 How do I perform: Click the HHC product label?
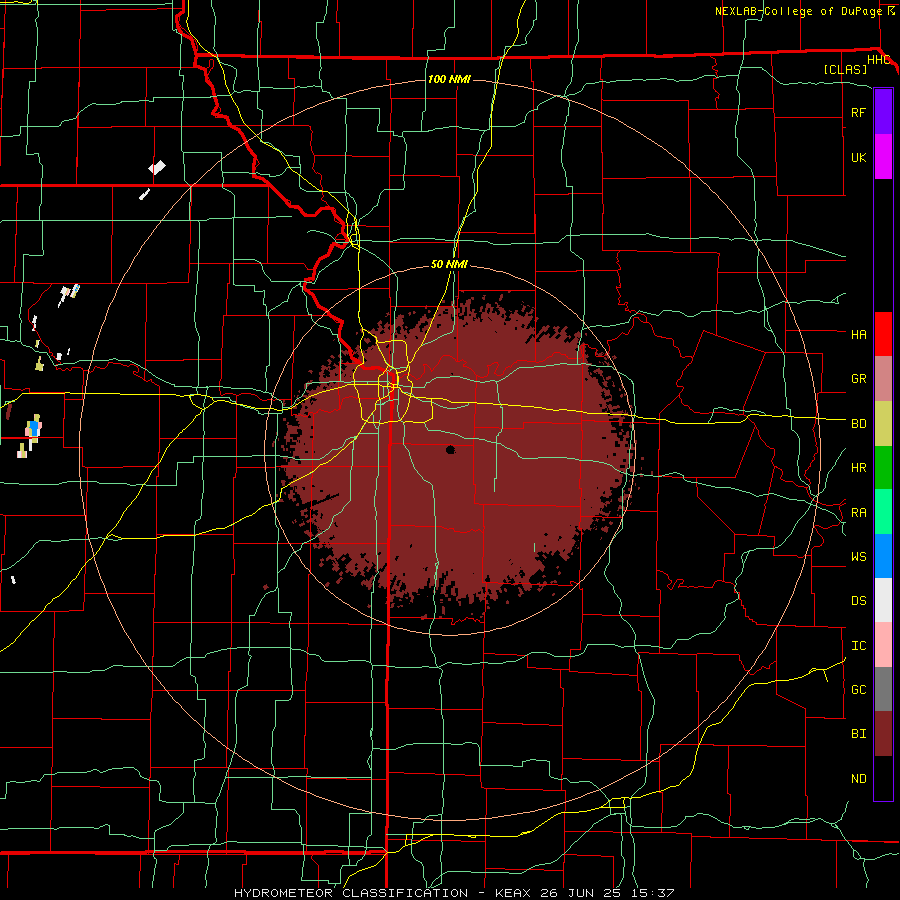(878, 60)
